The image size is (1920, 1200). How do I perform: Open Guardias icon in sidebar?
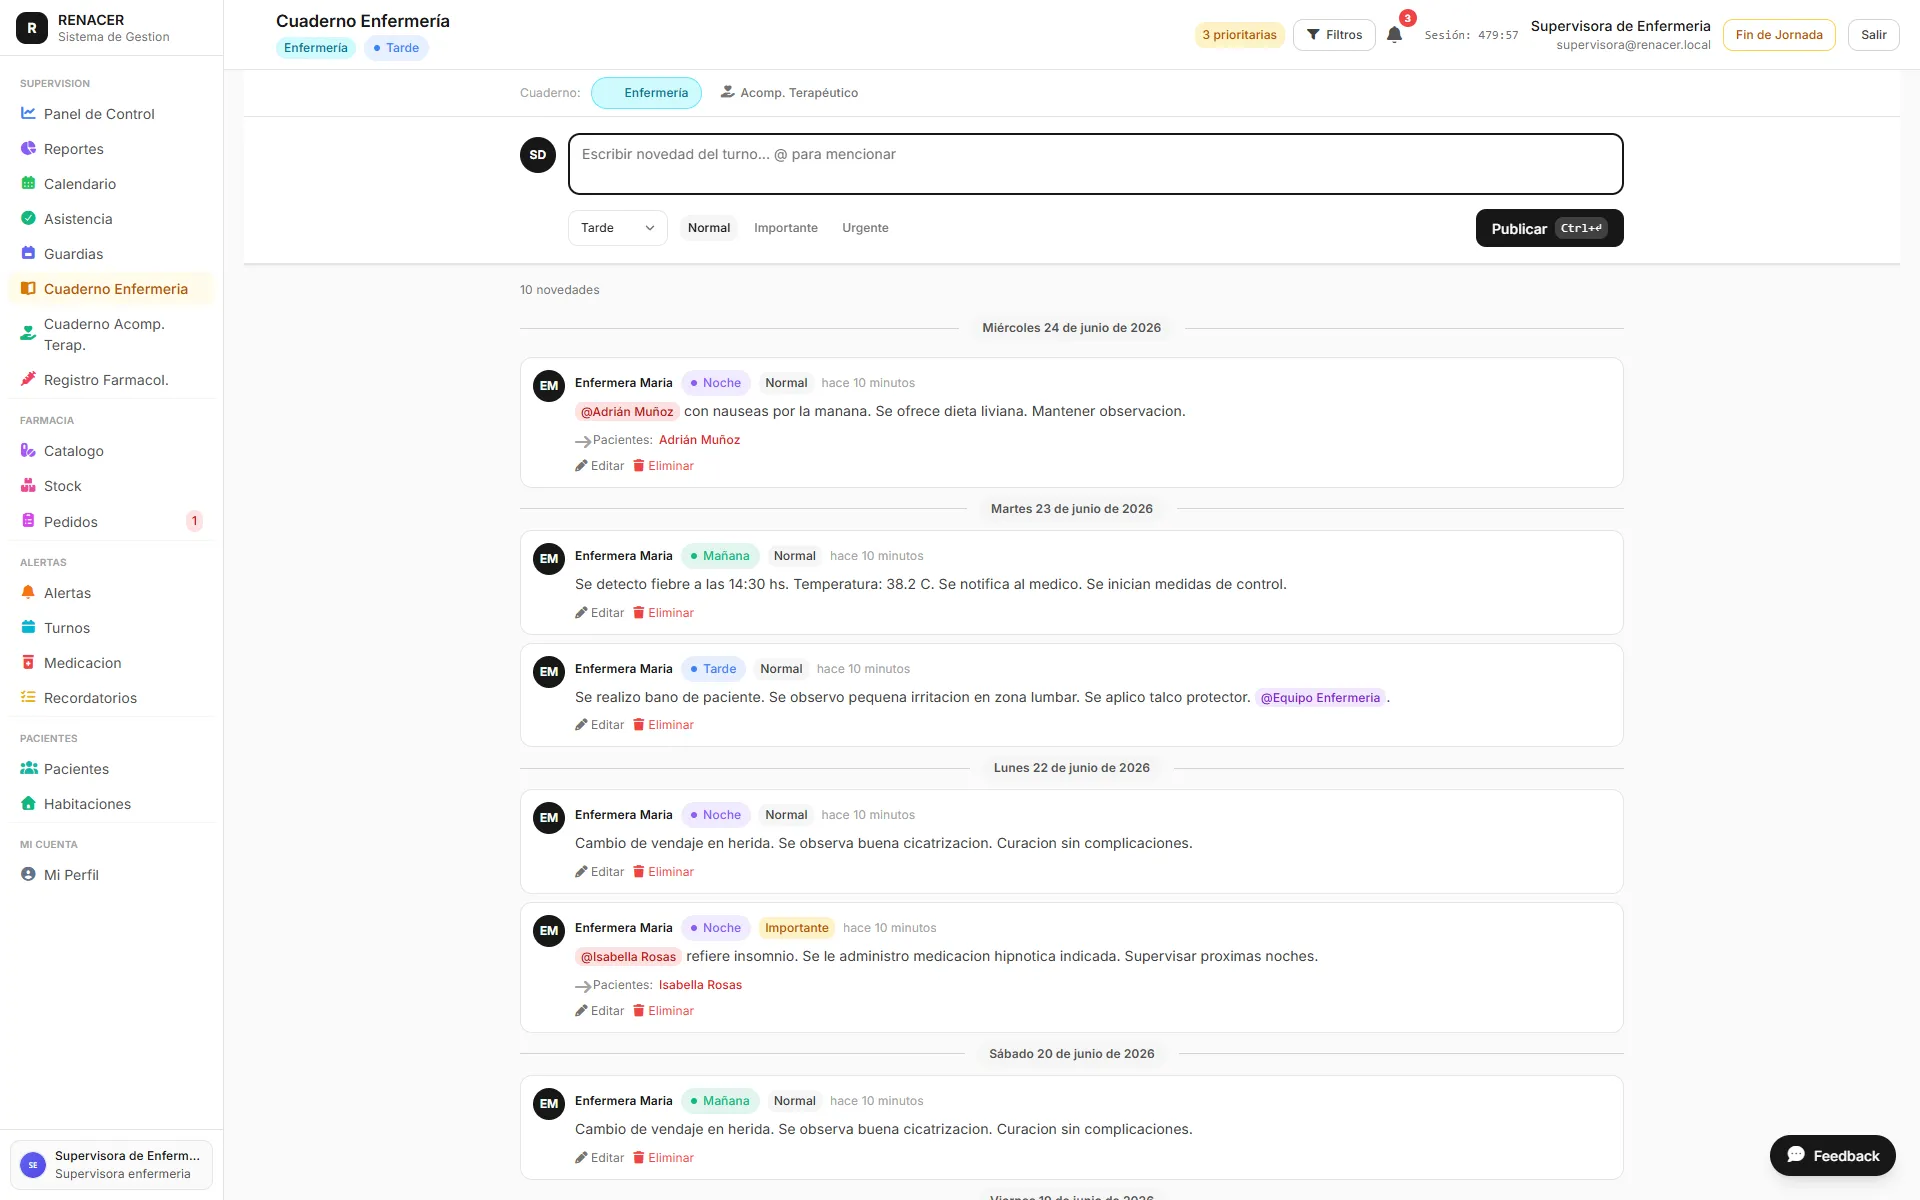coord(28,253)
